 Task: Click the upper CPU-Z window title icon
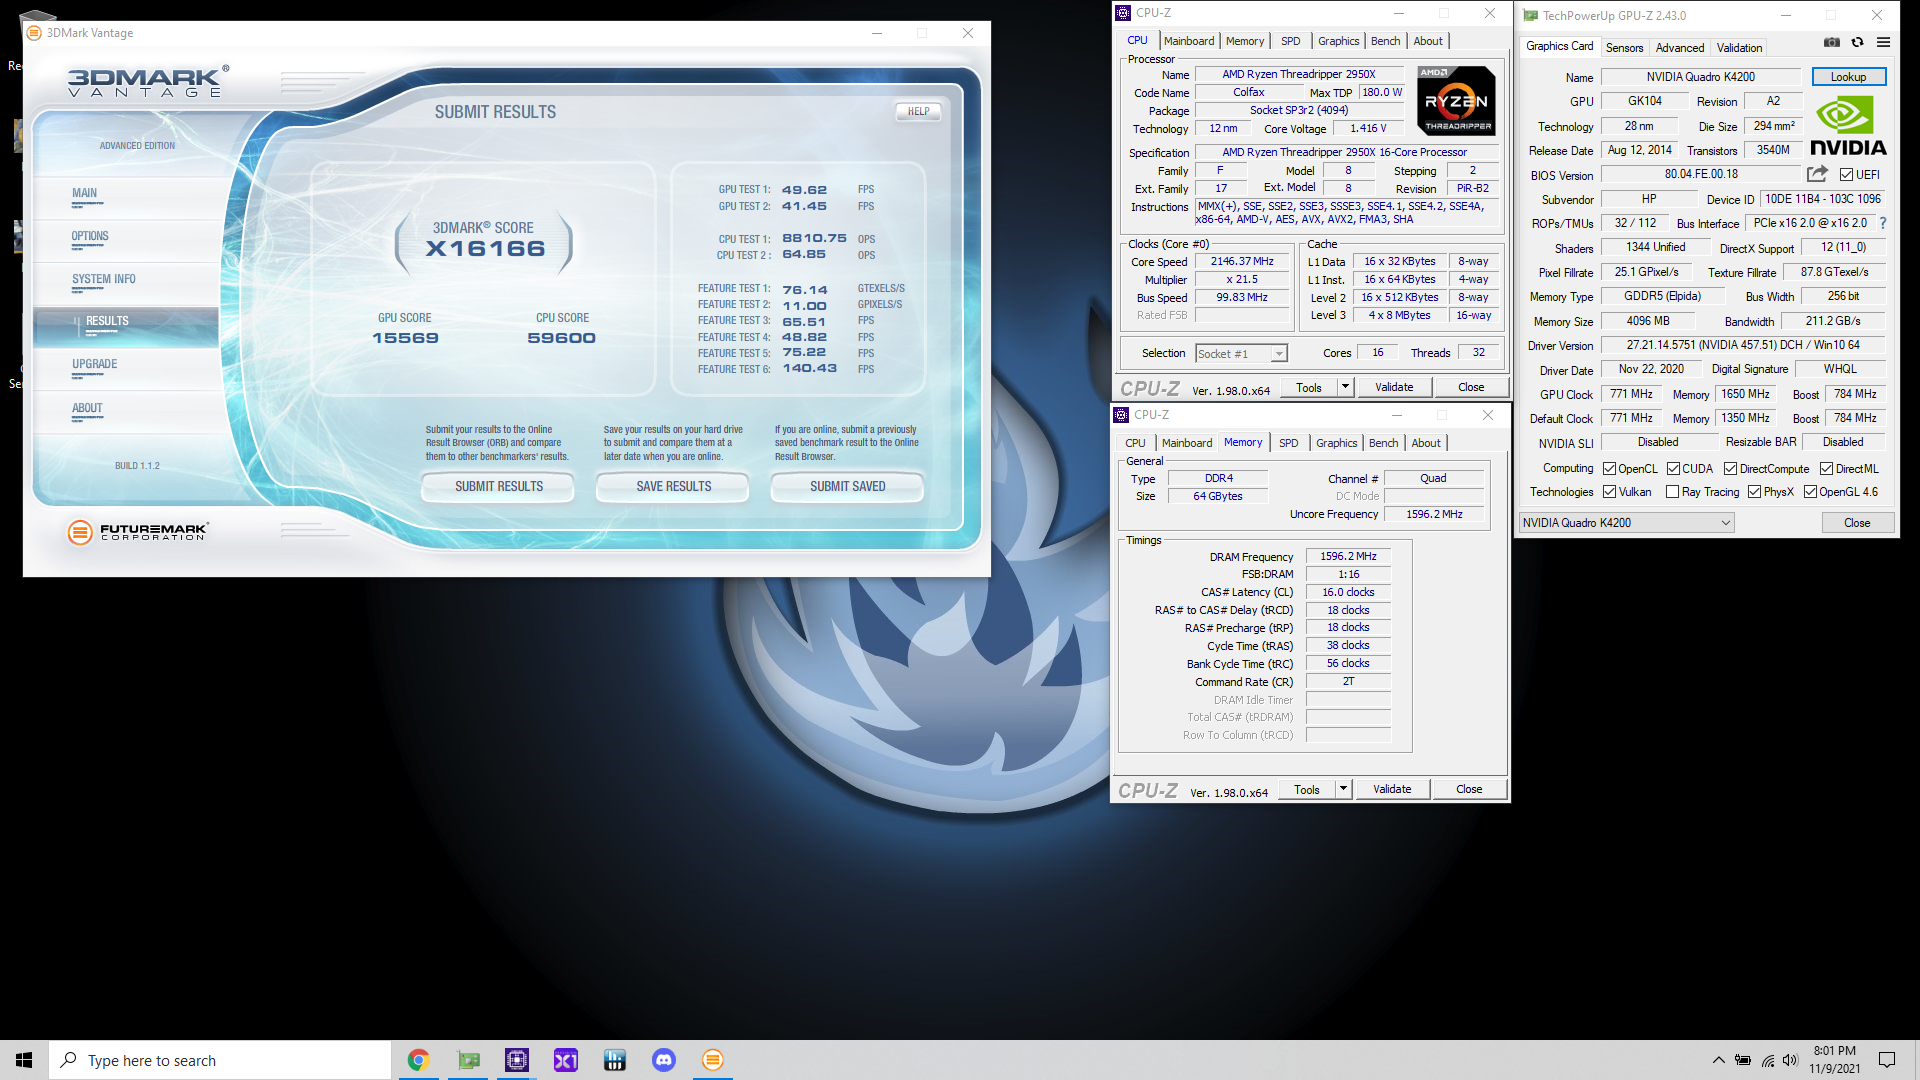tap(1123, 13)
